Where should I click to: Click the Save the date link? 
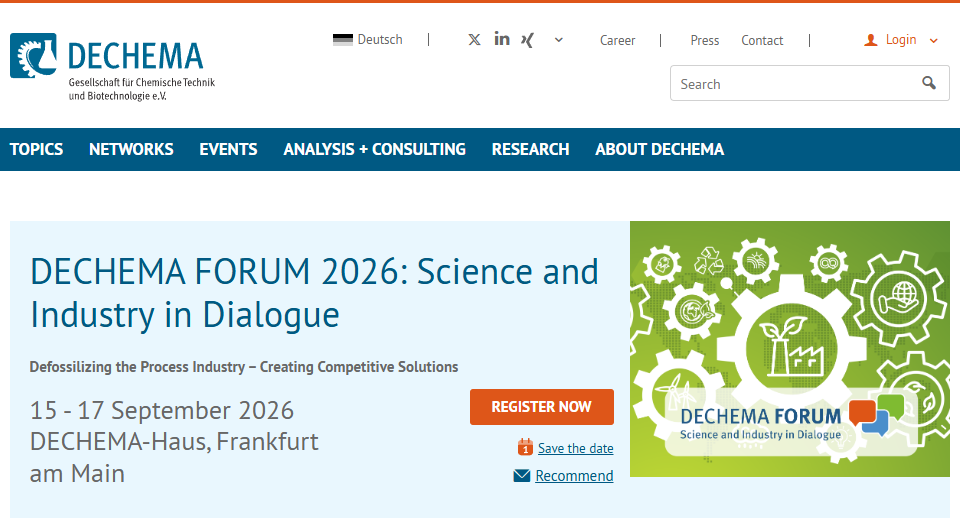[x=576, y=449]
